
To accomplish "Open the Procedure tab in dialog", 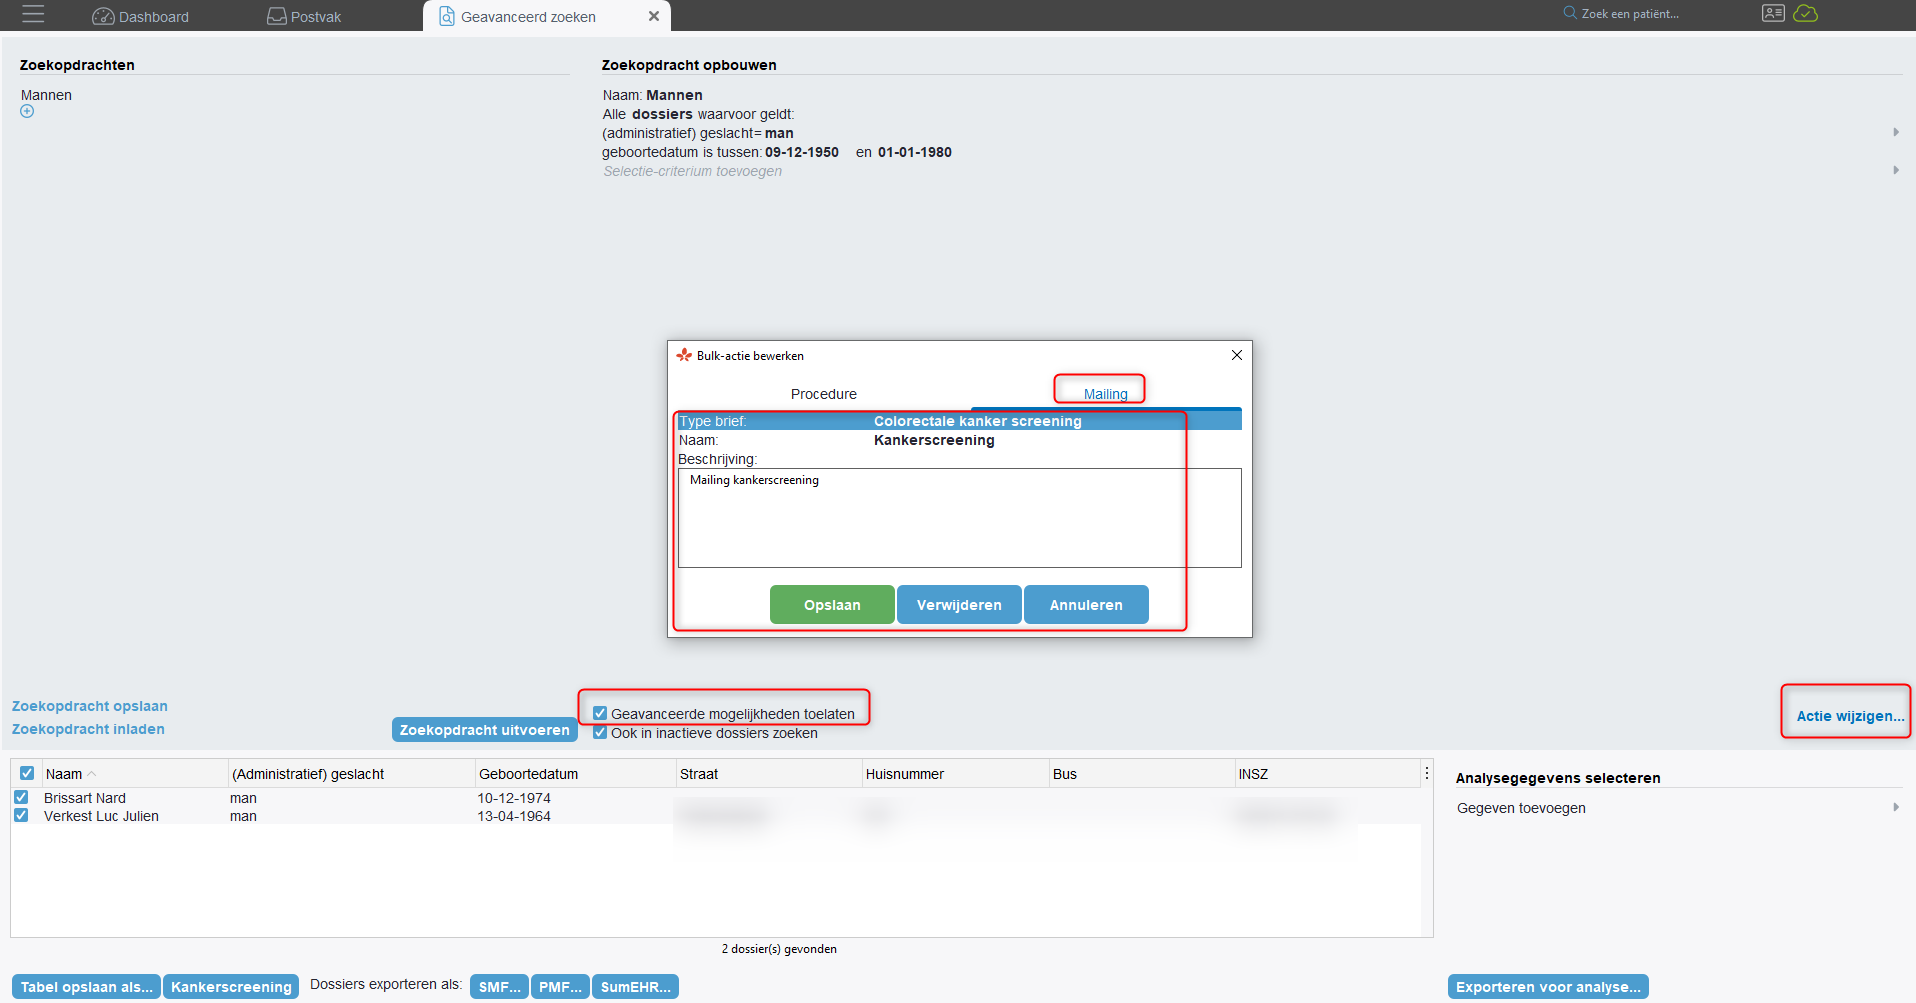I will pos(823,394).
